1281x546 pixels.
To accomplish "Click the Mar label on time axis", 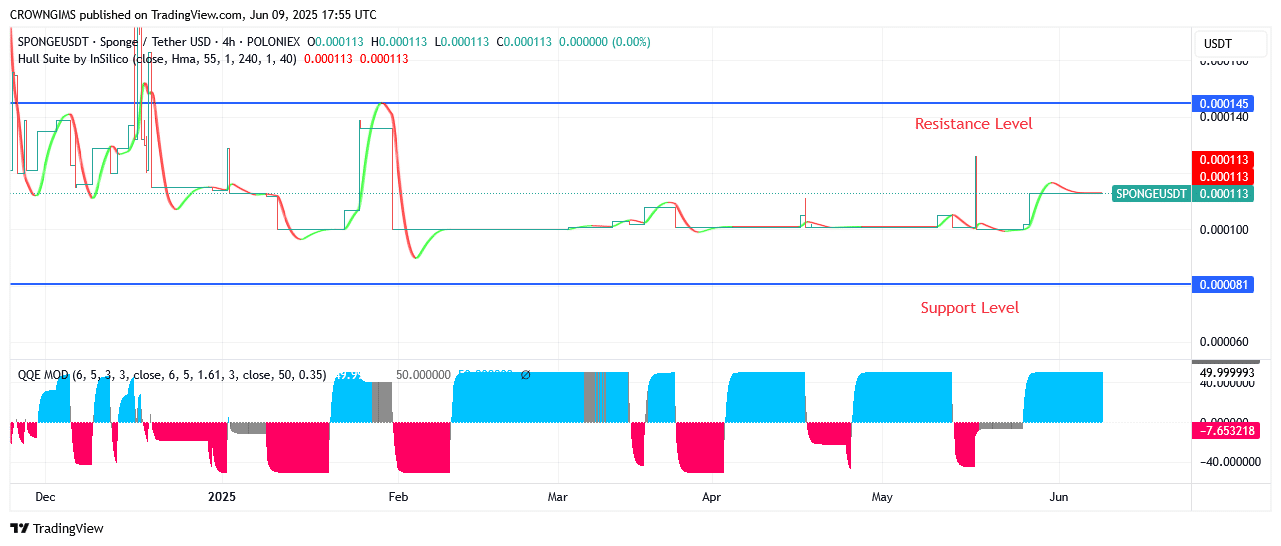I will pyautogui.click(x=558, y=497).
